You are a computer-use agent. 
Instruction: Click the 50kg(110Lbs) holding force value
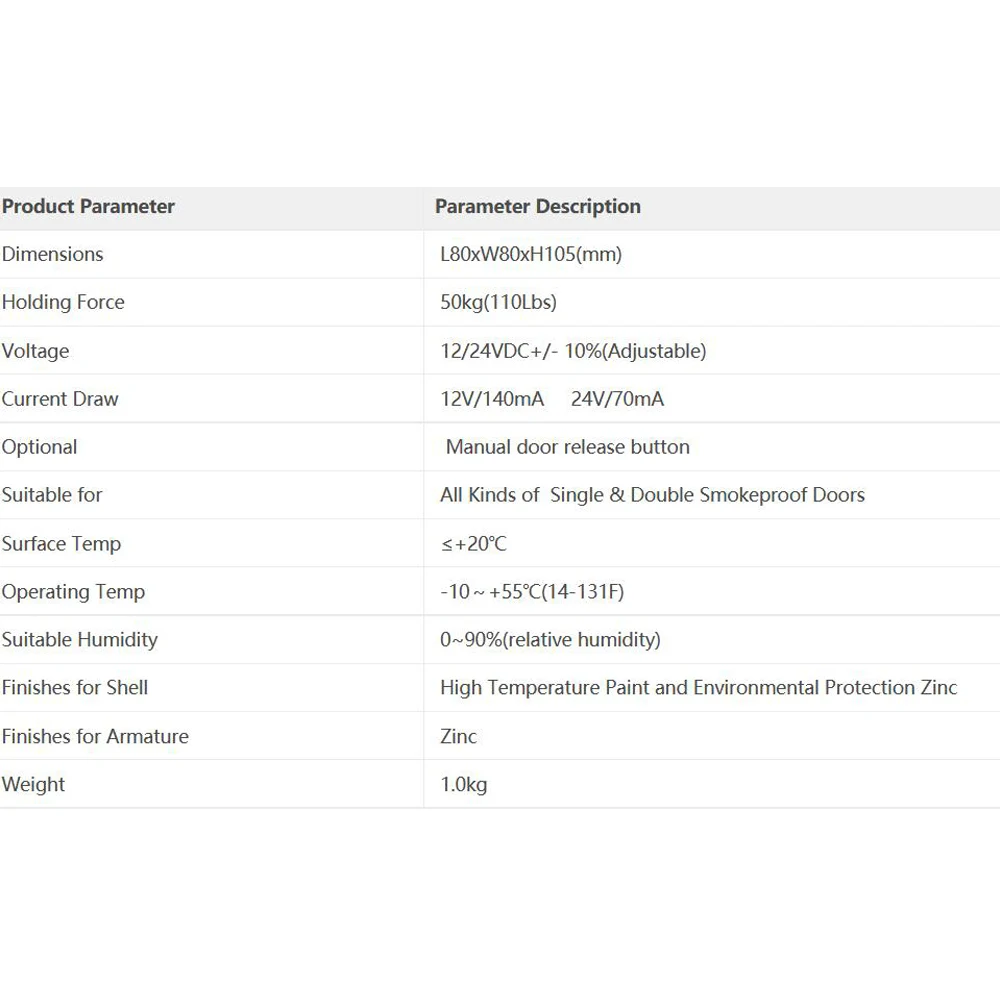tap(498, 302)
